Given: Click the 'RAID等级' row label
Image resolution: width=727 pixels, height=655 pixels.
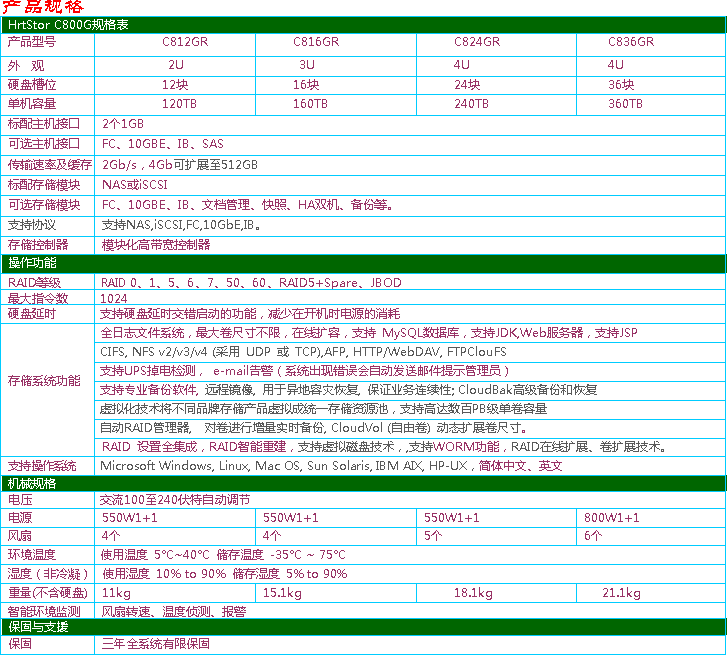Looking at the screenshot, I should [34, 283].
